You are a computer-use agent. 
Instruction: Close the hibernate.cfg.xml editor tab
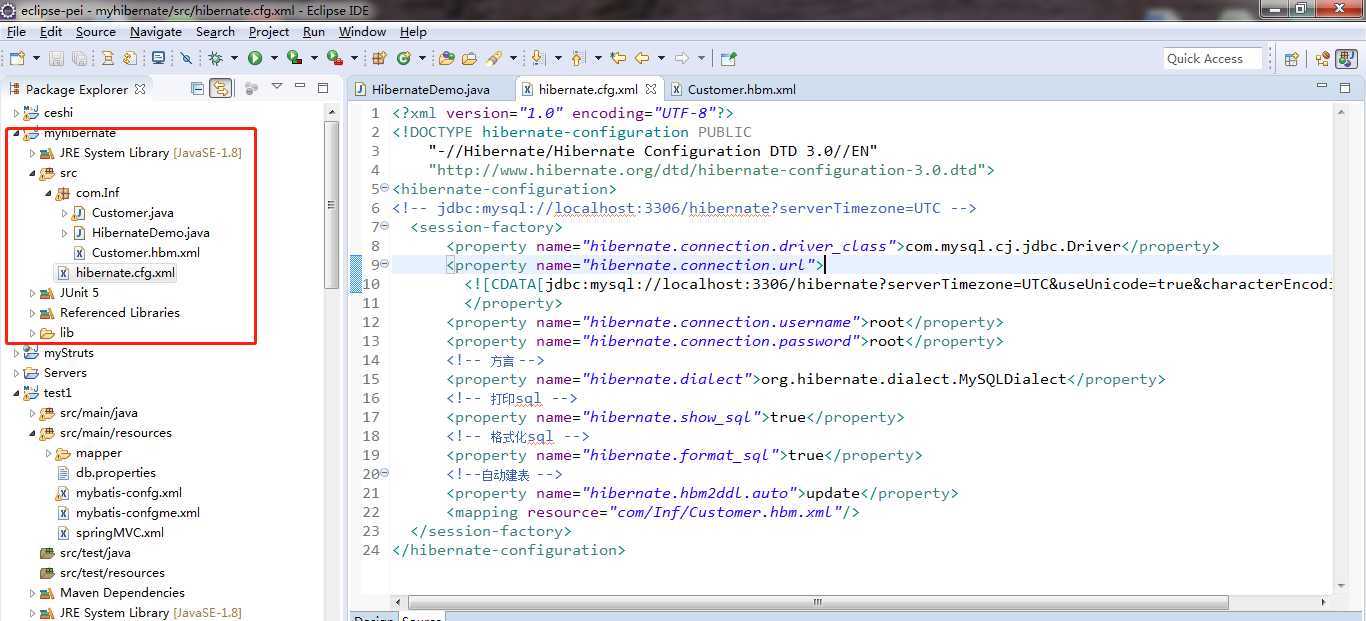coord(650,89)
